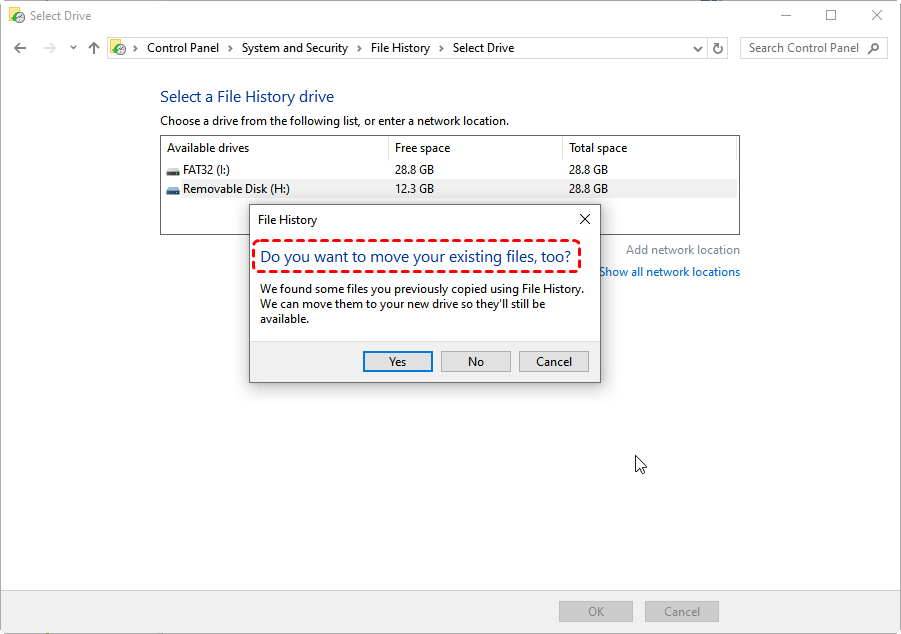Open File History breadcrumb
This screenshot has height=634, width=901.
click(400, 48)
